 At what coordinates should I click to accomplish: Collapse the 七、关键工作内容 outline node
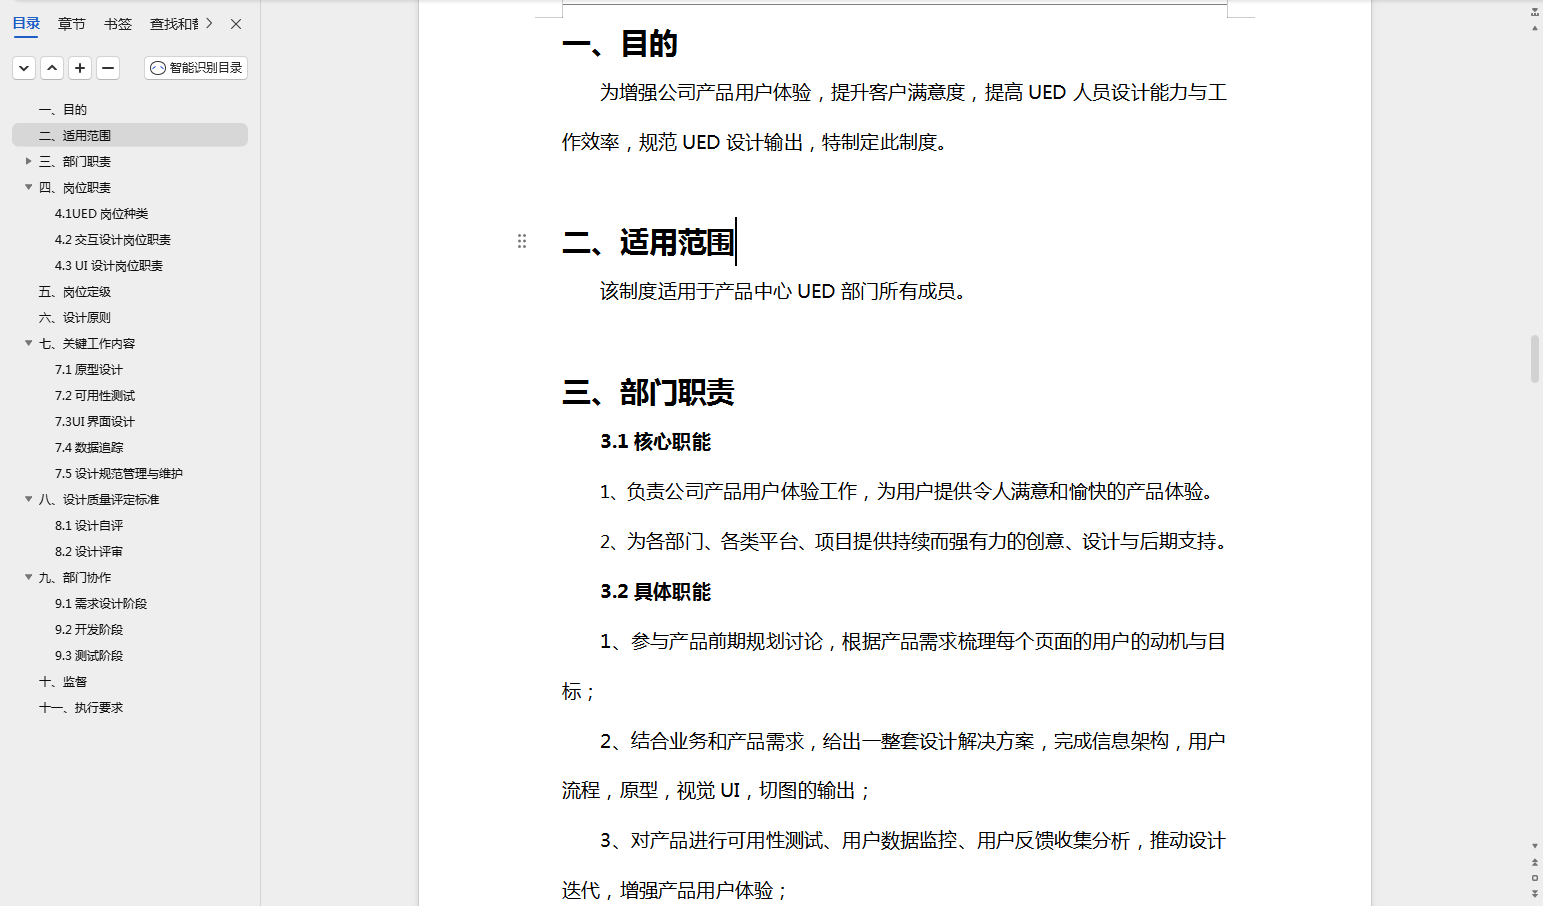click(x=29, y=343)
